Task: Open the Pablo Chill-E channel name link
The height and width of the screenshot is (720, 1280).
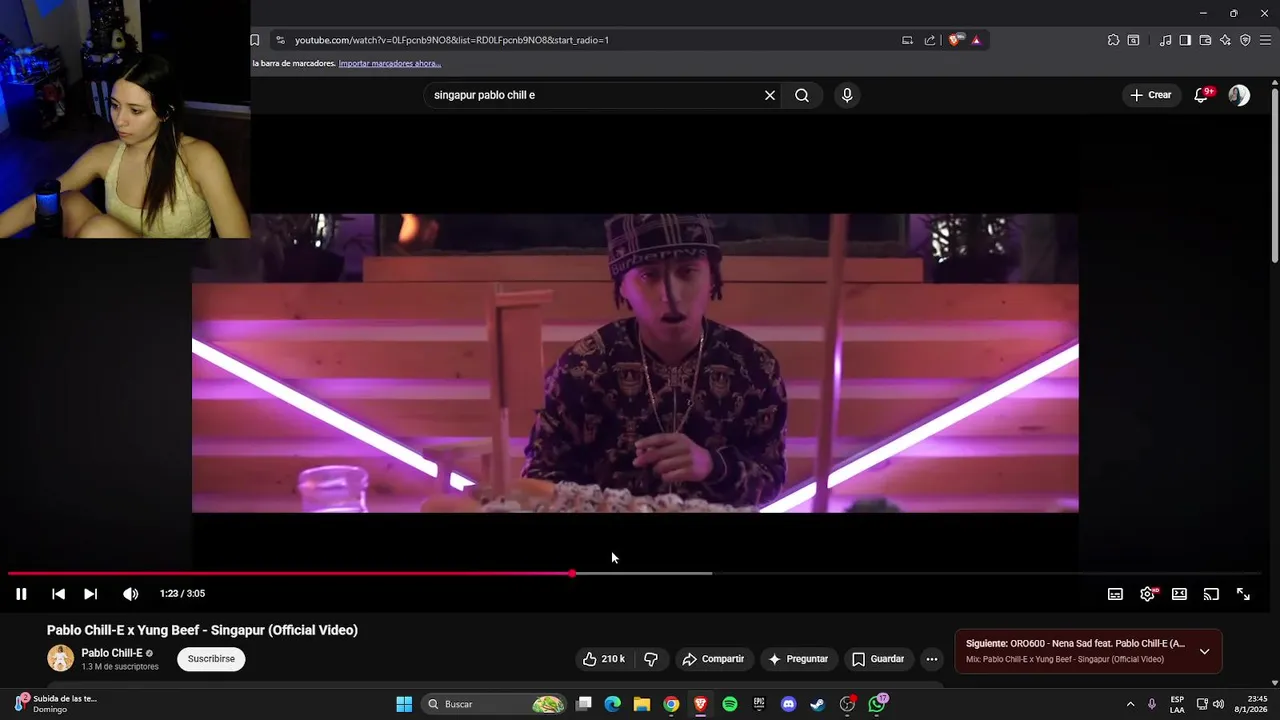Action: [x=112, y=653]
